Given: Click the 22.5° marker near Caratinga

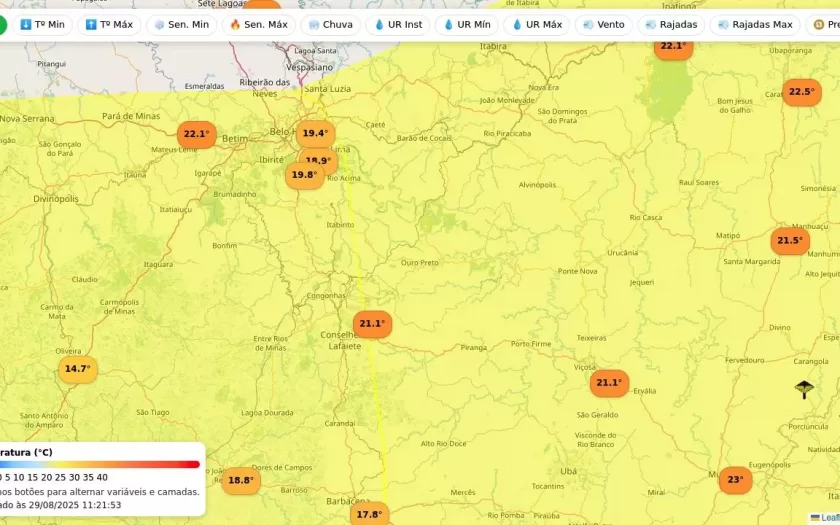Looking at the screenshot, I should tap(801, 92).
